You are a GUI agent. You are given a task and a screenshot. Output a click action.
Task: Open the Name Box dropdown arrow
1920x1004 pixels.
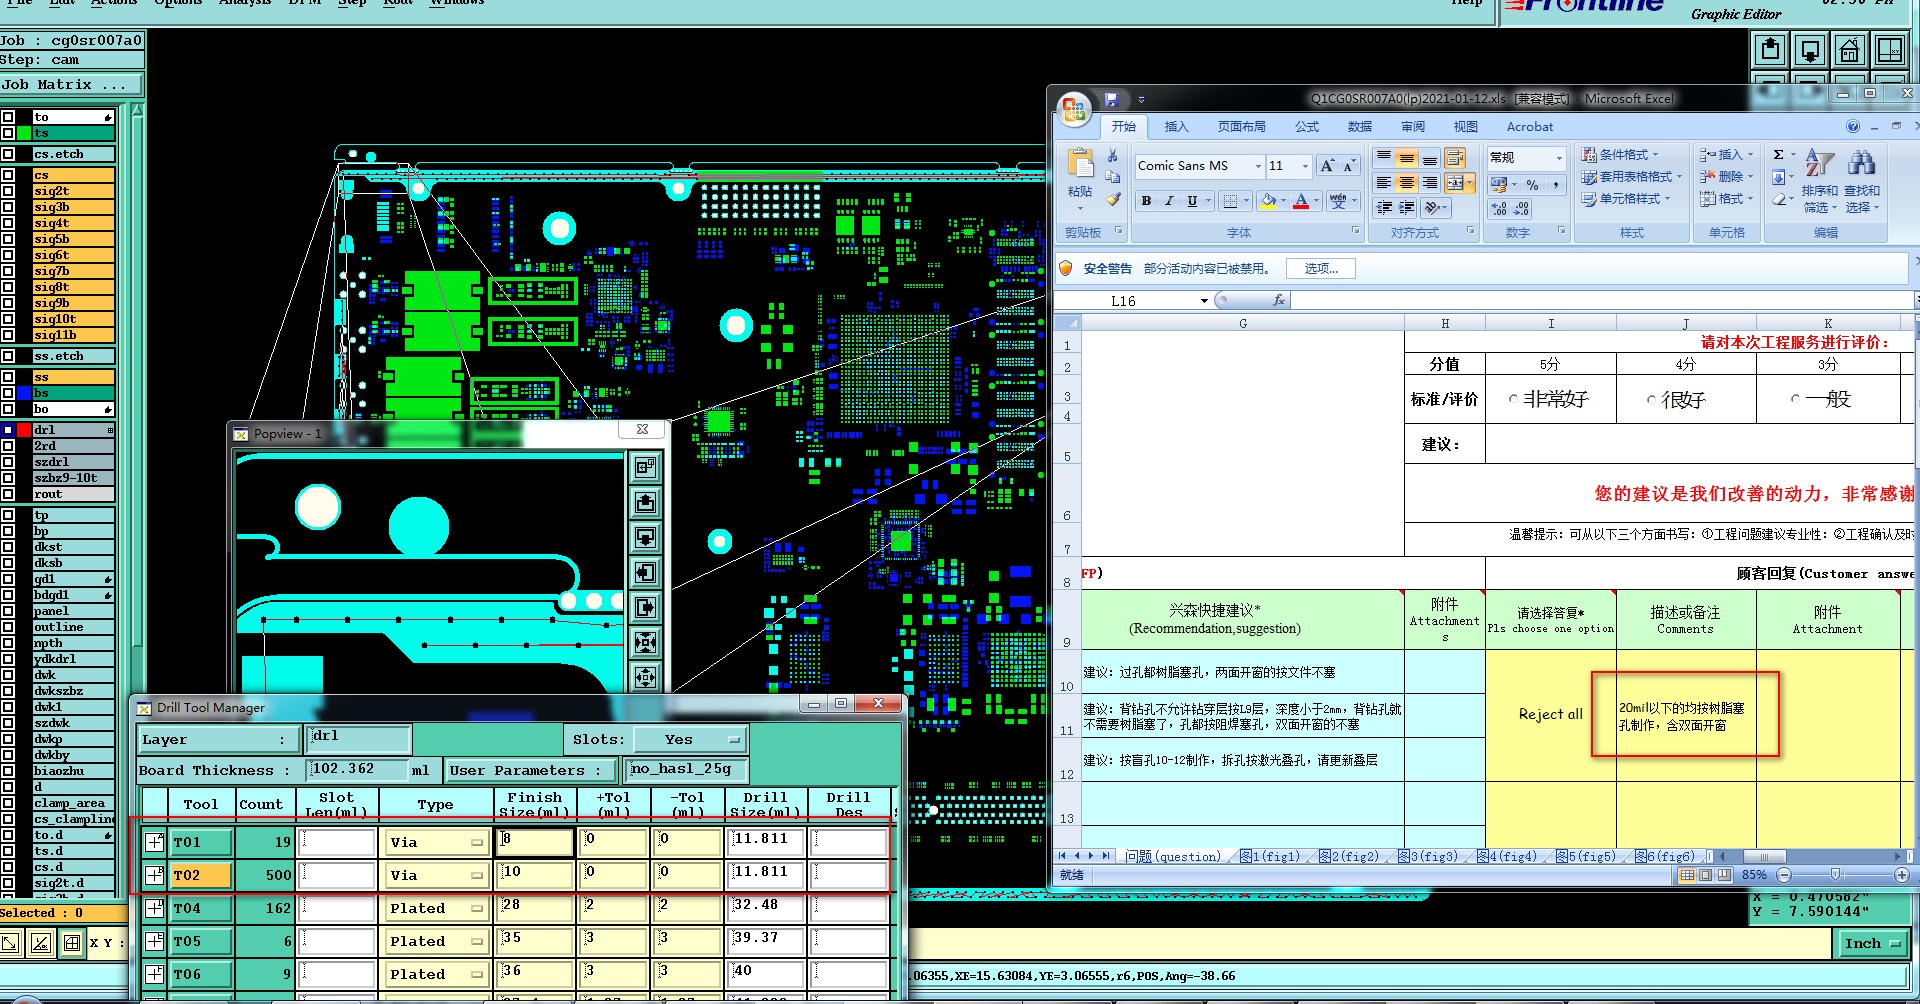[1204, 301]
